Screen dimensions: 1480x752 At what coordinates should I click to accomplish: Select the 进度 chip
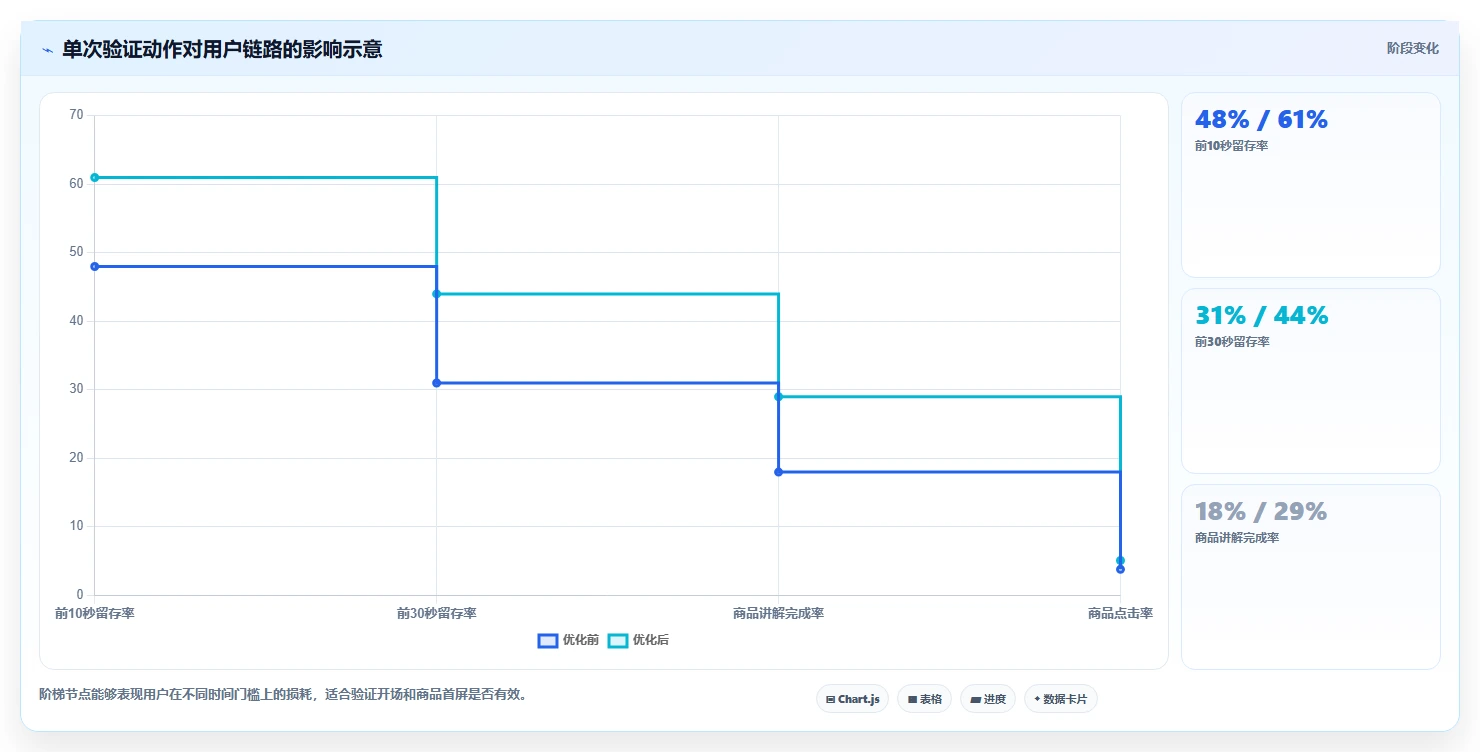988,699
